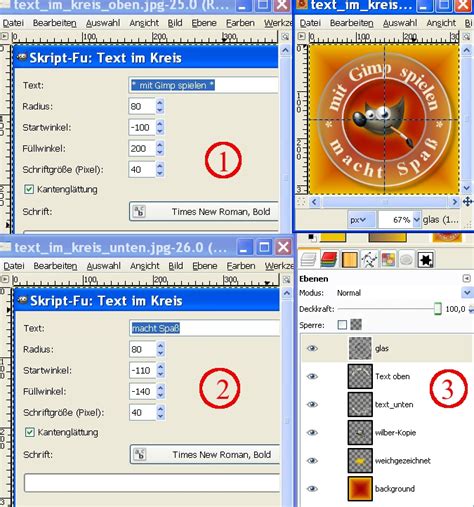The image size is (474, 507).
Task: Hide the background layer via eye icon
Action: (312, 489)
